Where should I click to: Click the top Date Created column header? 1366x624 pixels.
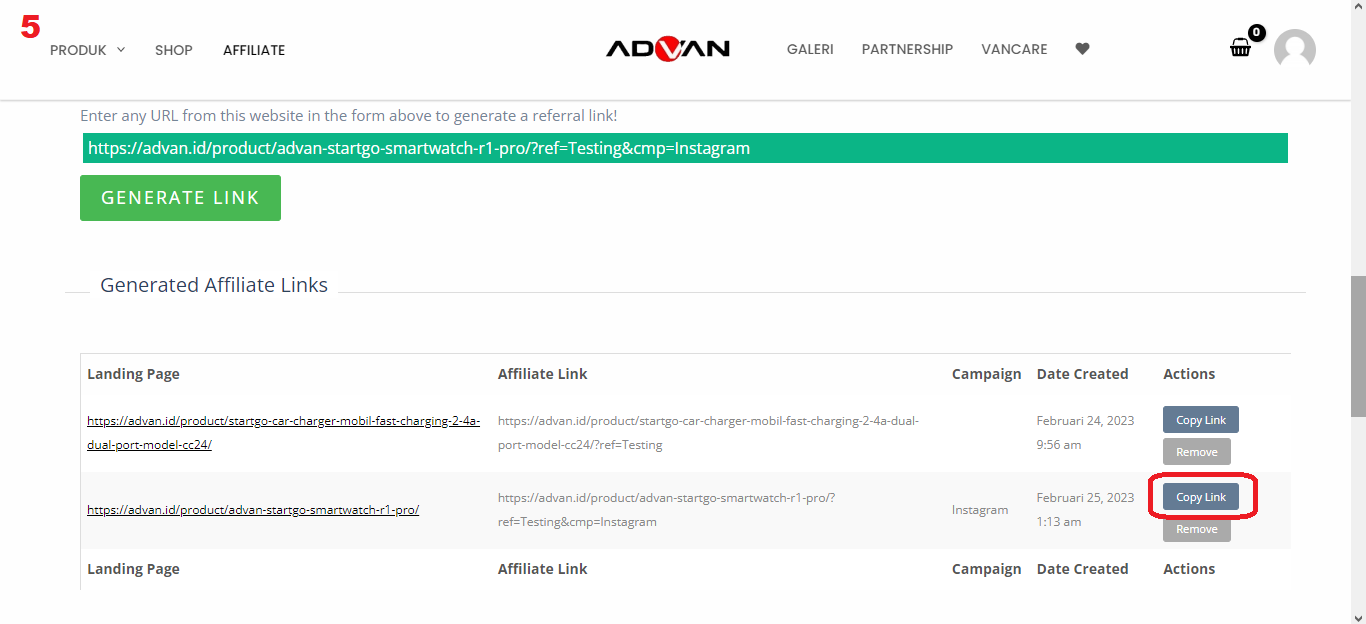click(1082, 374)
